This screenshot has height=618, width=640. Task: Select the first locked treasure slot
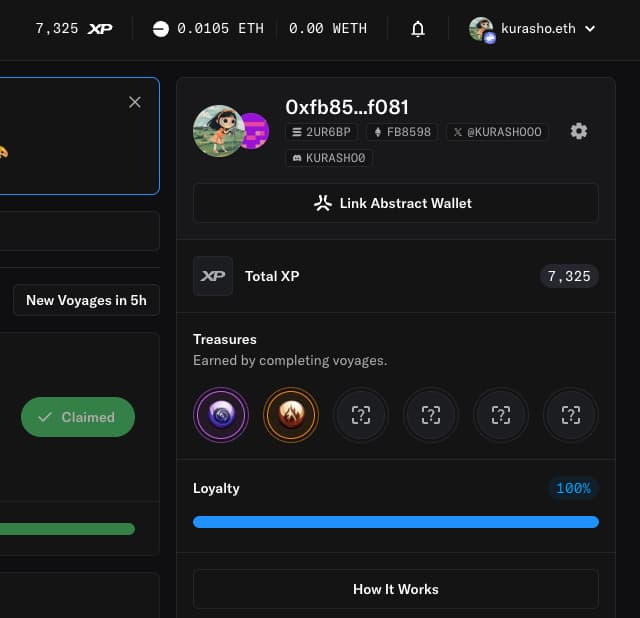[360, 414]
